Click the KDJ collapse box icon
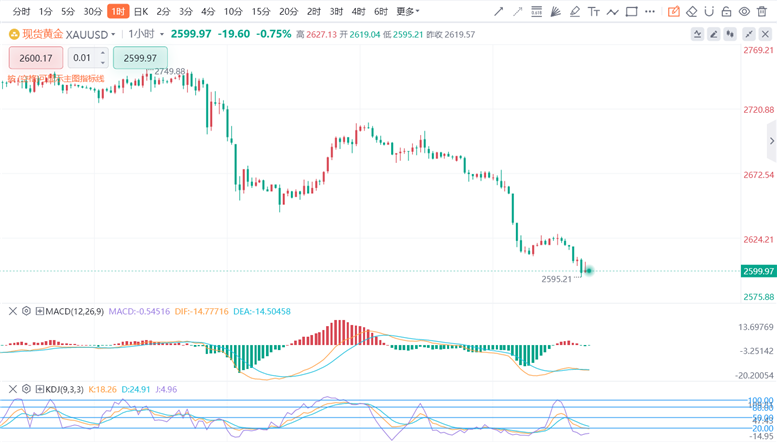777x444 pixels. coord(40,389)
